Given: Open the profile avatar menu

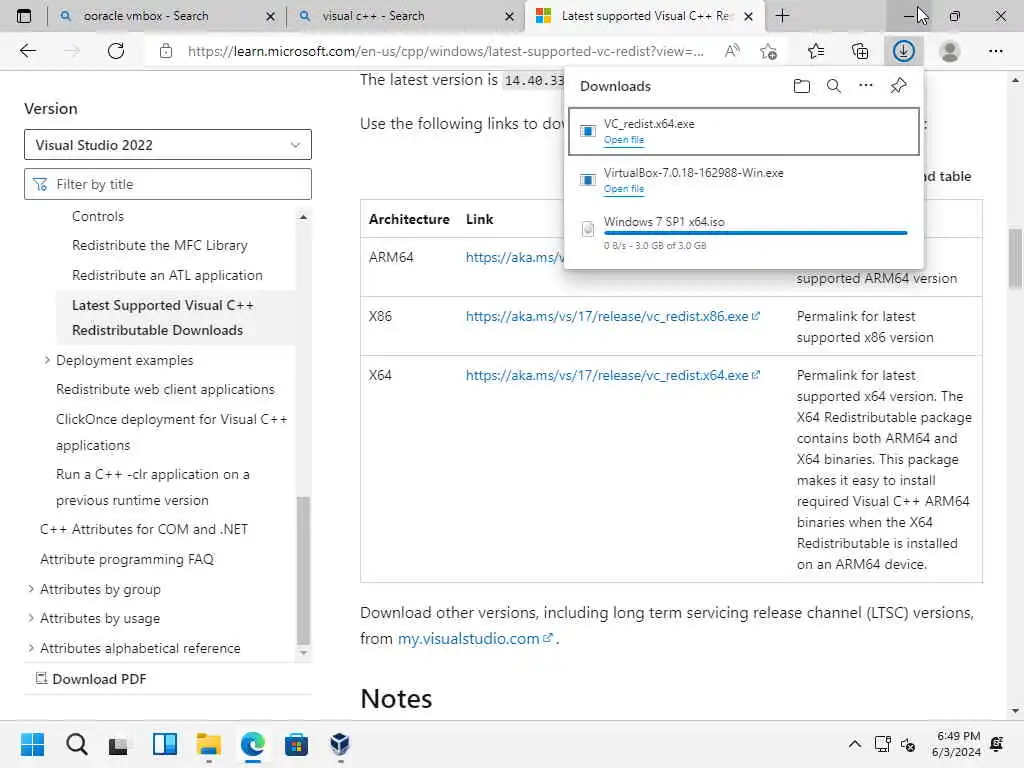Looking at the screenshot, I should click(x=950, y=51).
